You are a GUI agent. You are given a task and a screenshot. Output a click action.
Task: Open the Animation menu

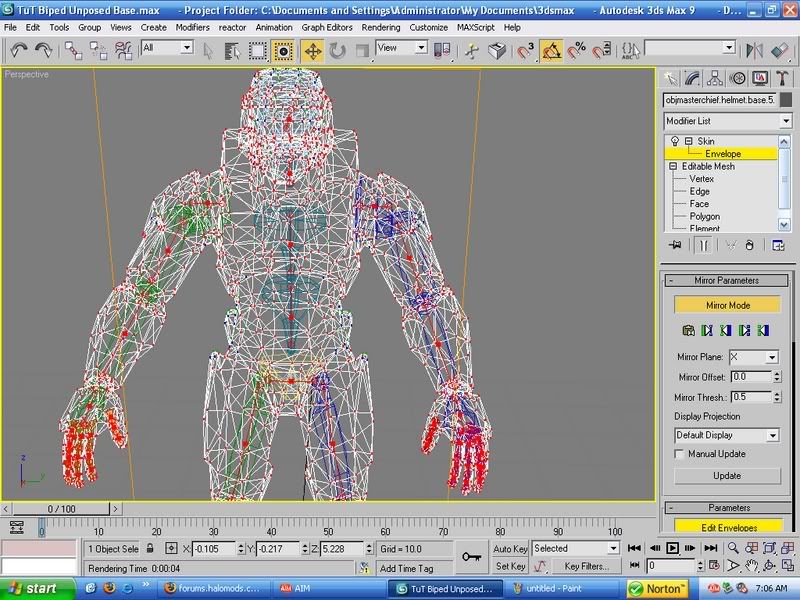pyautogui.click(x=274, y=28)
